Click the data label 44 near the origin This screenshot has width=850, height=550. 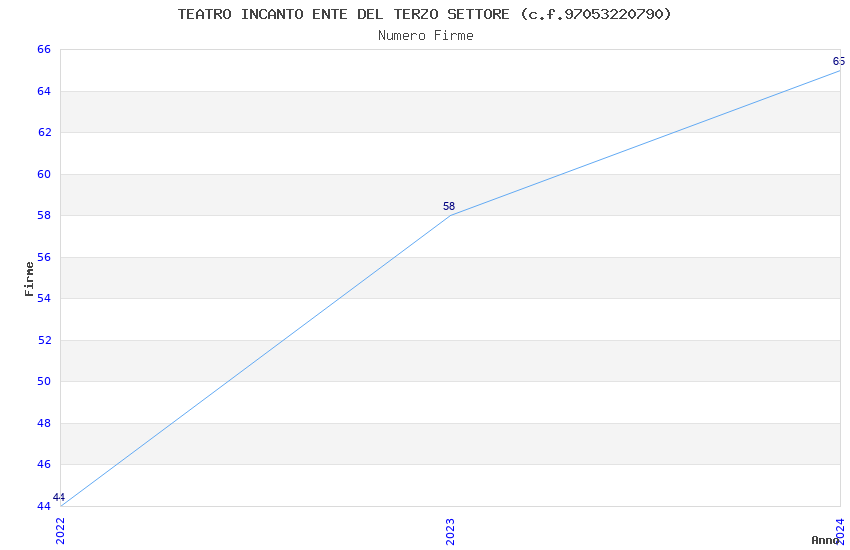(x=59, y=497)
